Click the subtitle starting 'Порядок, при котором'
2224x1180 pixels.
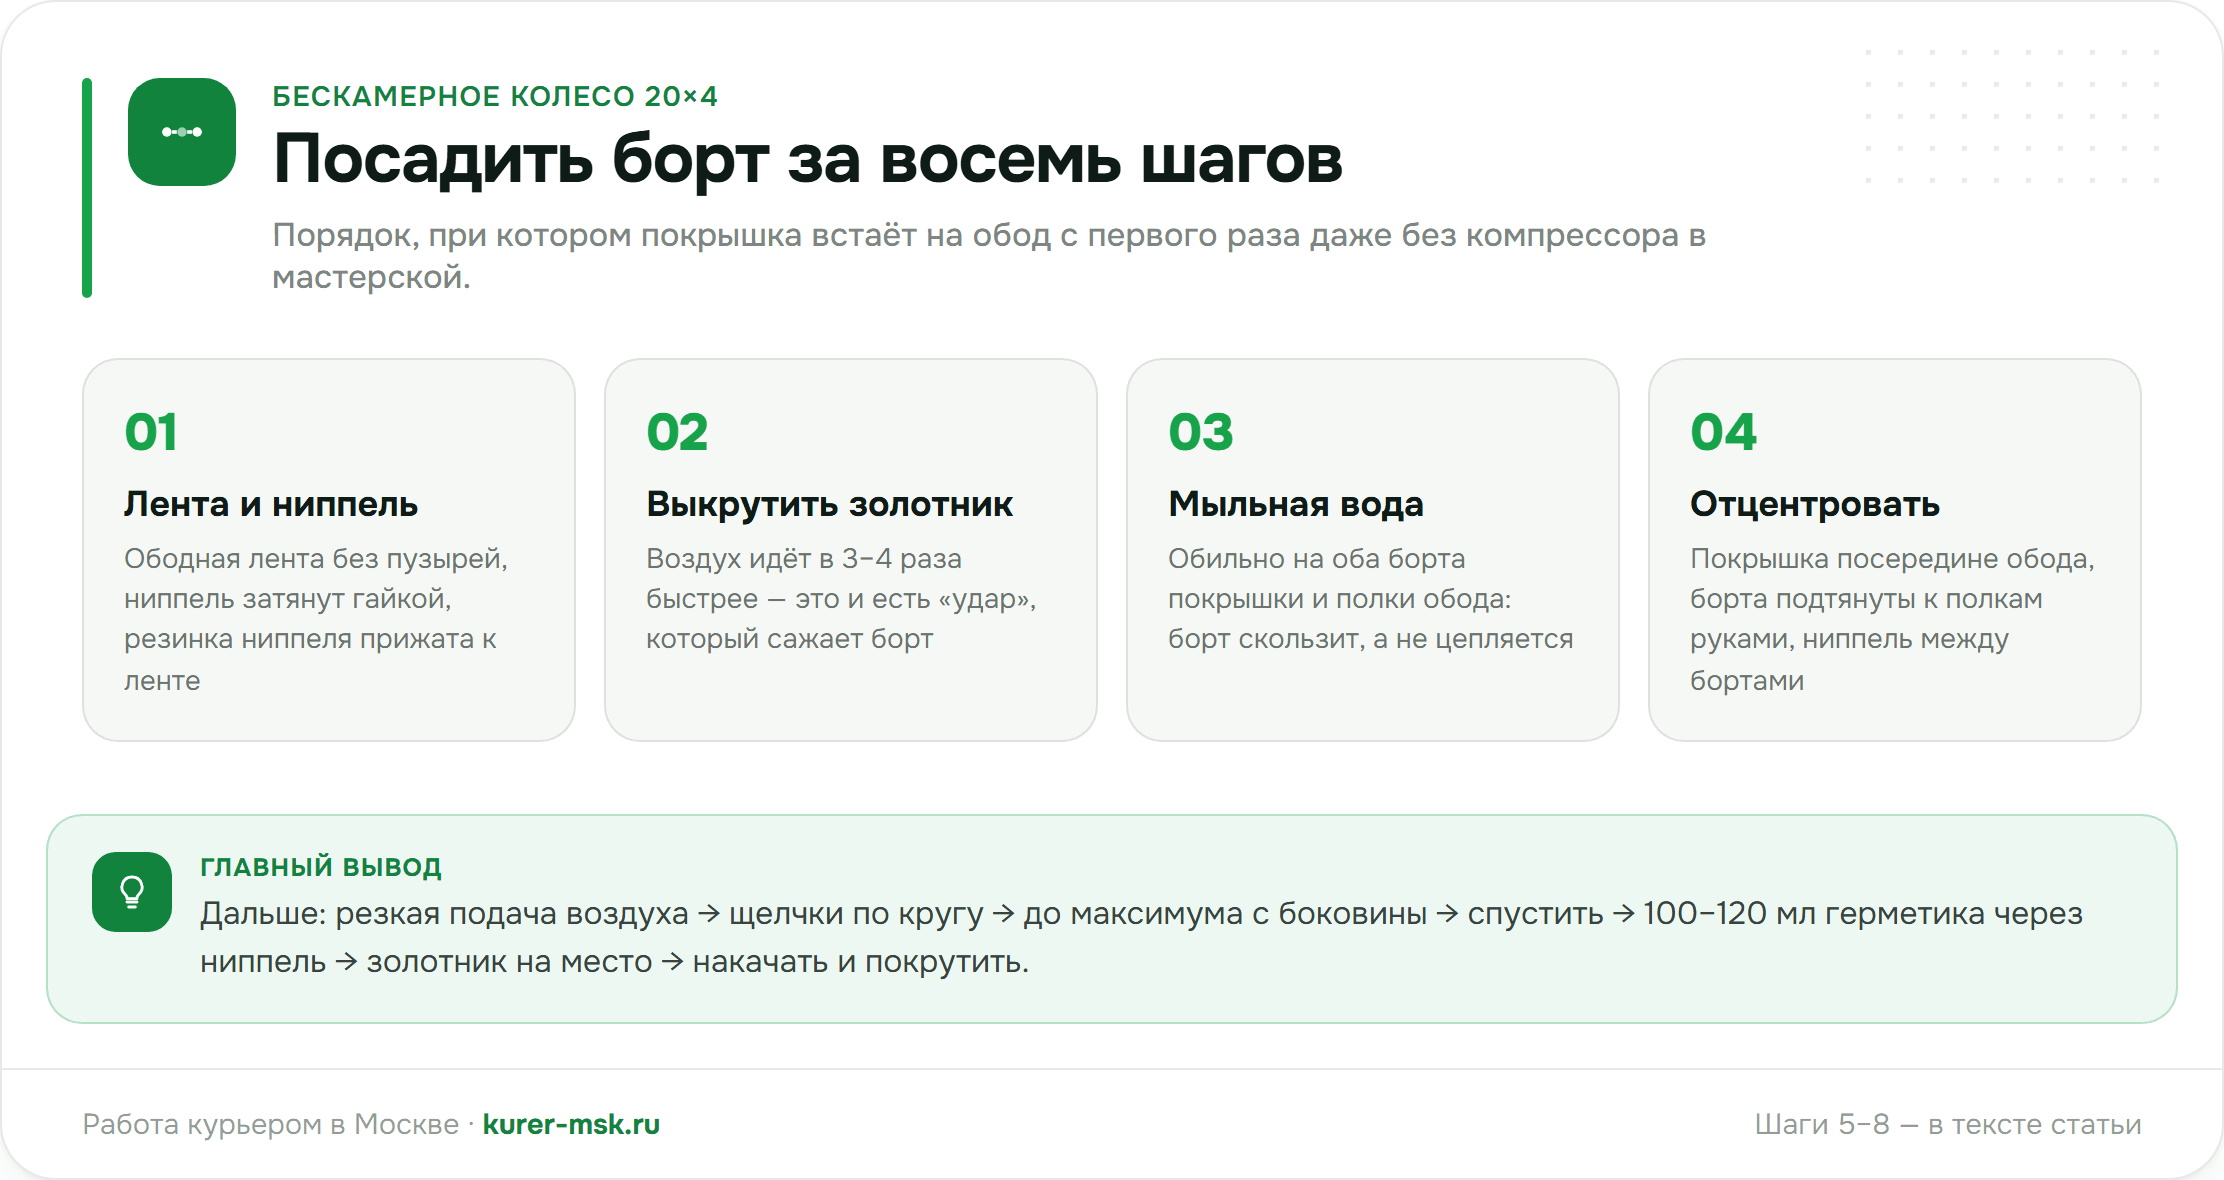point(989,256)
